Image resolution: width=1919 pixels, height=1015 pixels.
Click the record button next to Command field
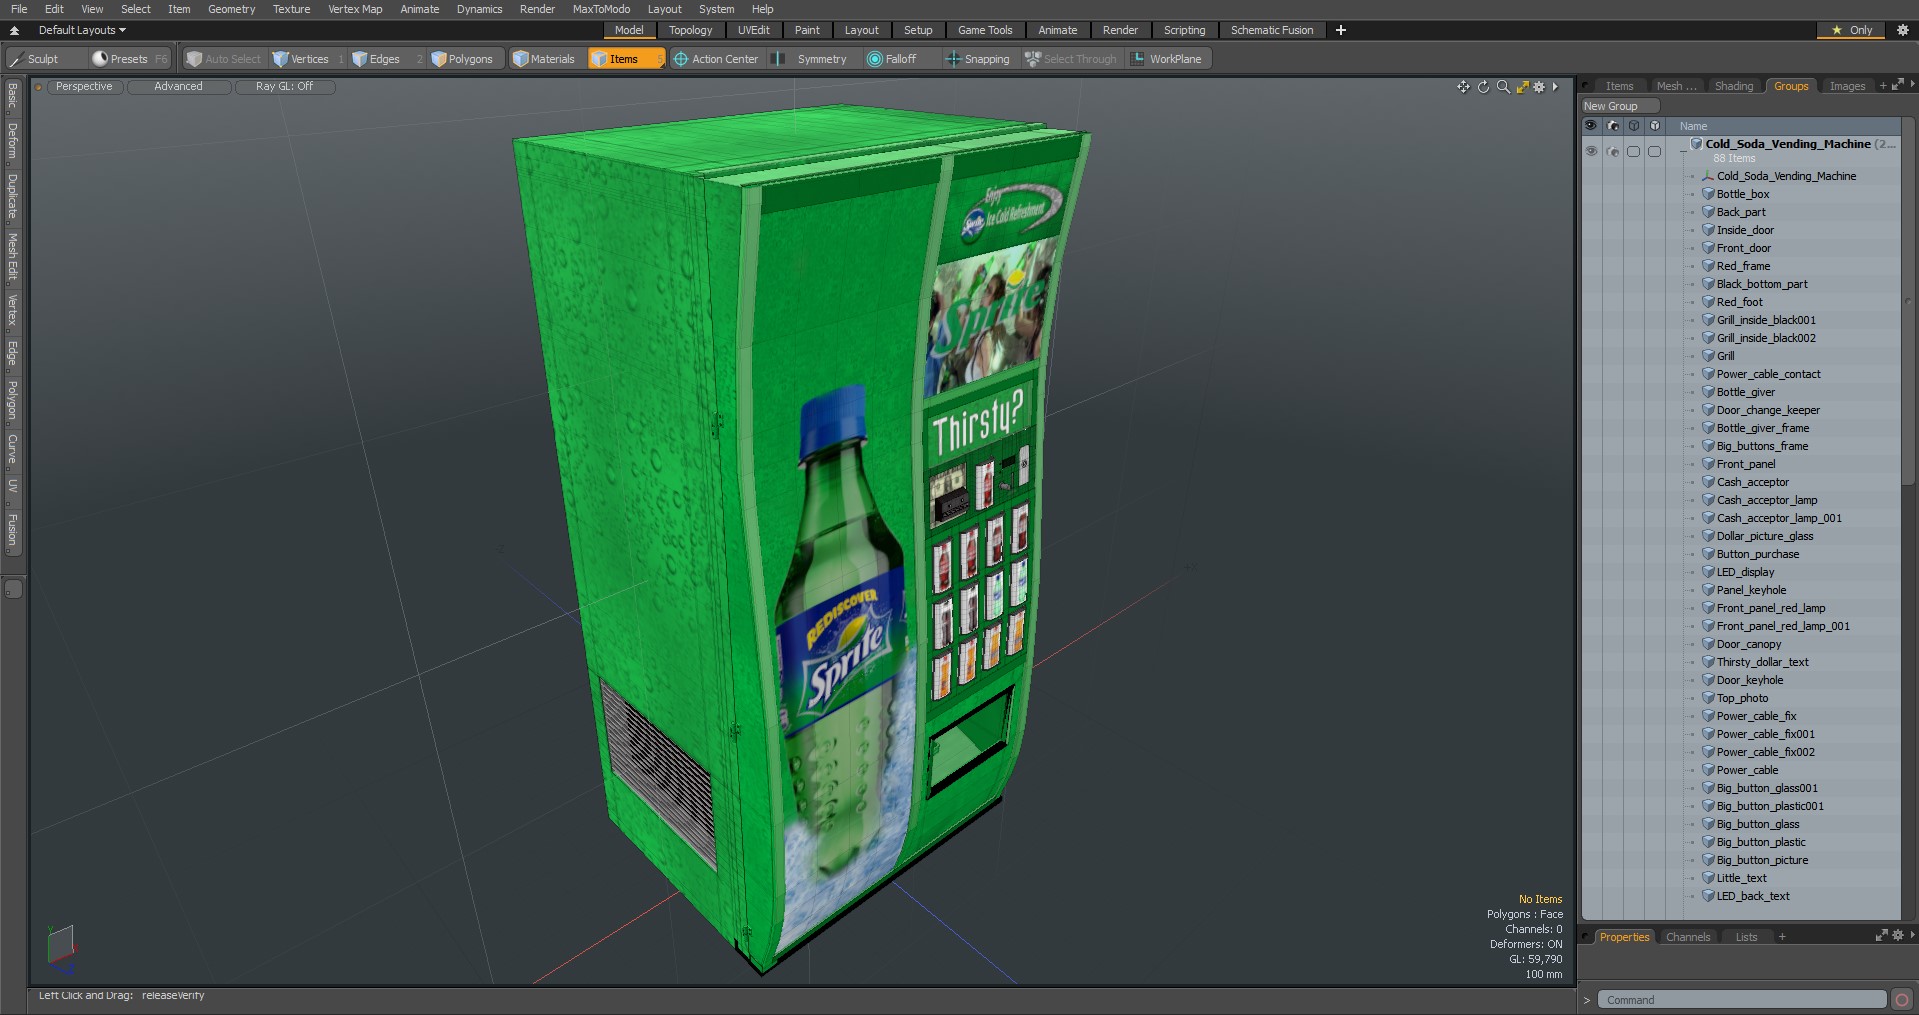pos(1902,999)
